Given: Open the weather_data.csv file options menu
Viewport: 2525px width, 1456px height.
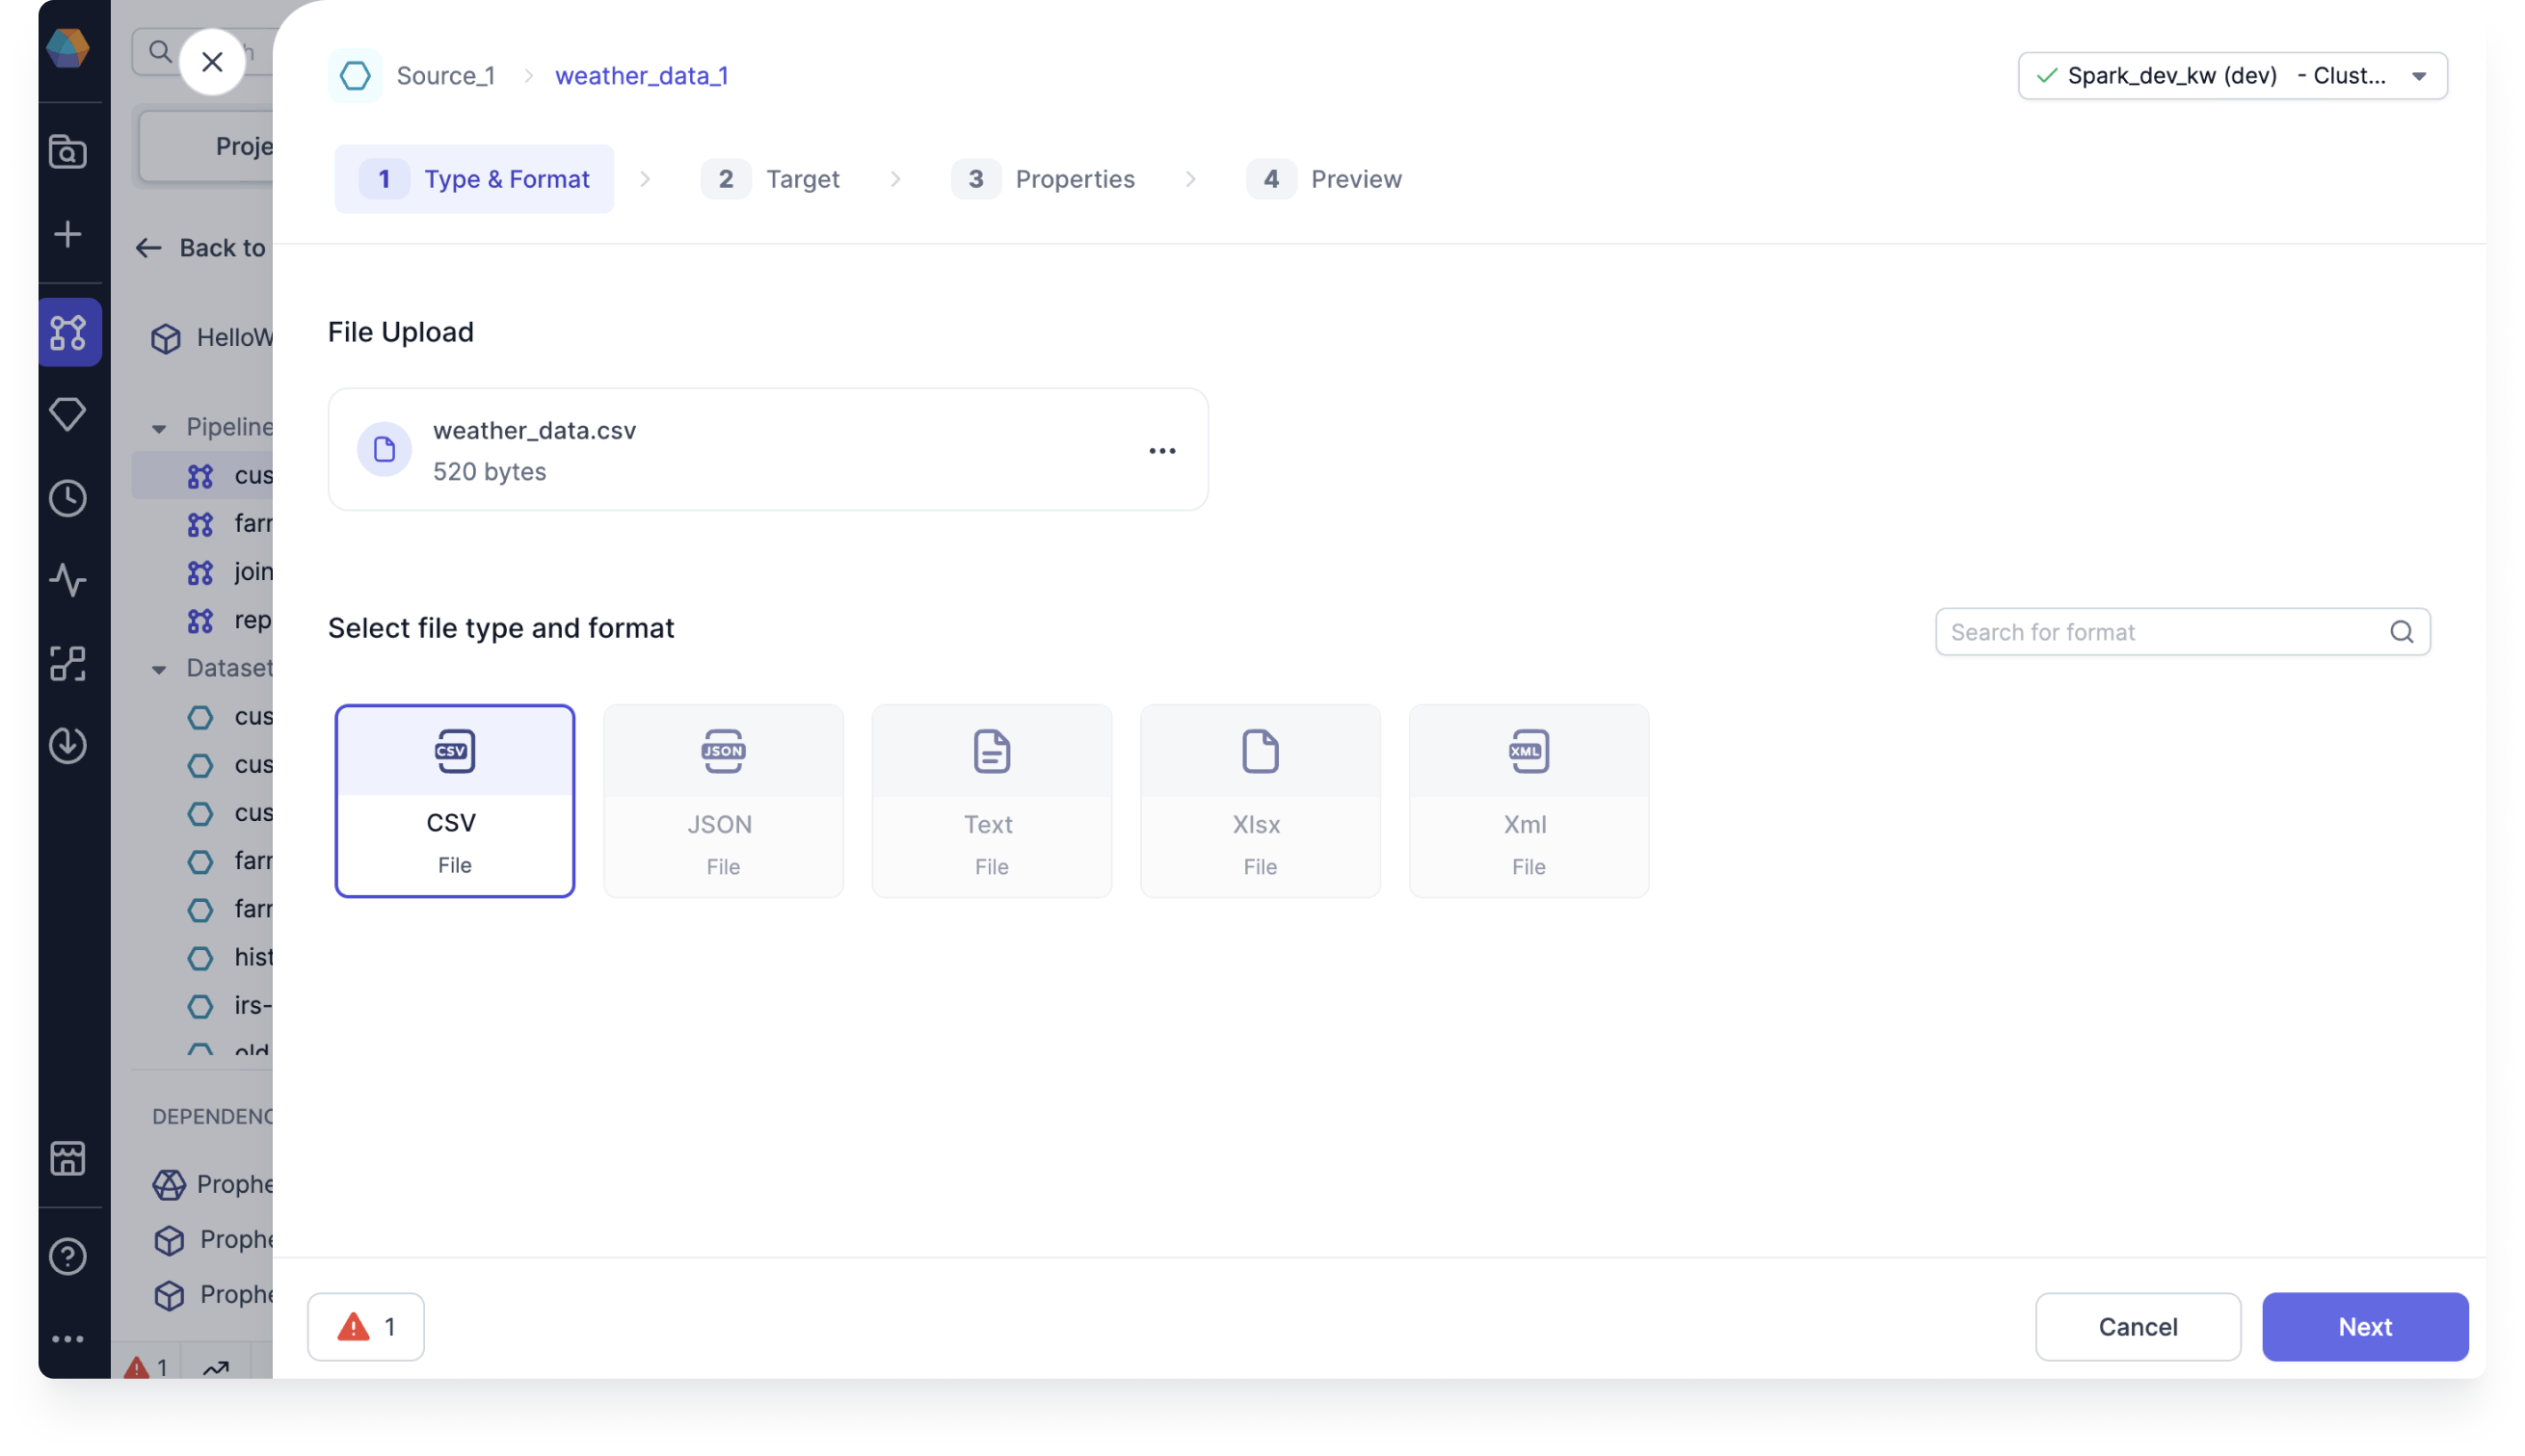Looking at the screenshot, I should [1160, 449].
